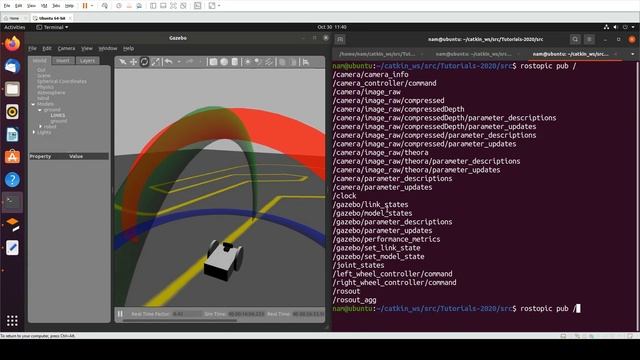Click the Gazebo copy icon
Image resolution: width=640 pixels, height=360 pixels.
click(x=282, y=62)
